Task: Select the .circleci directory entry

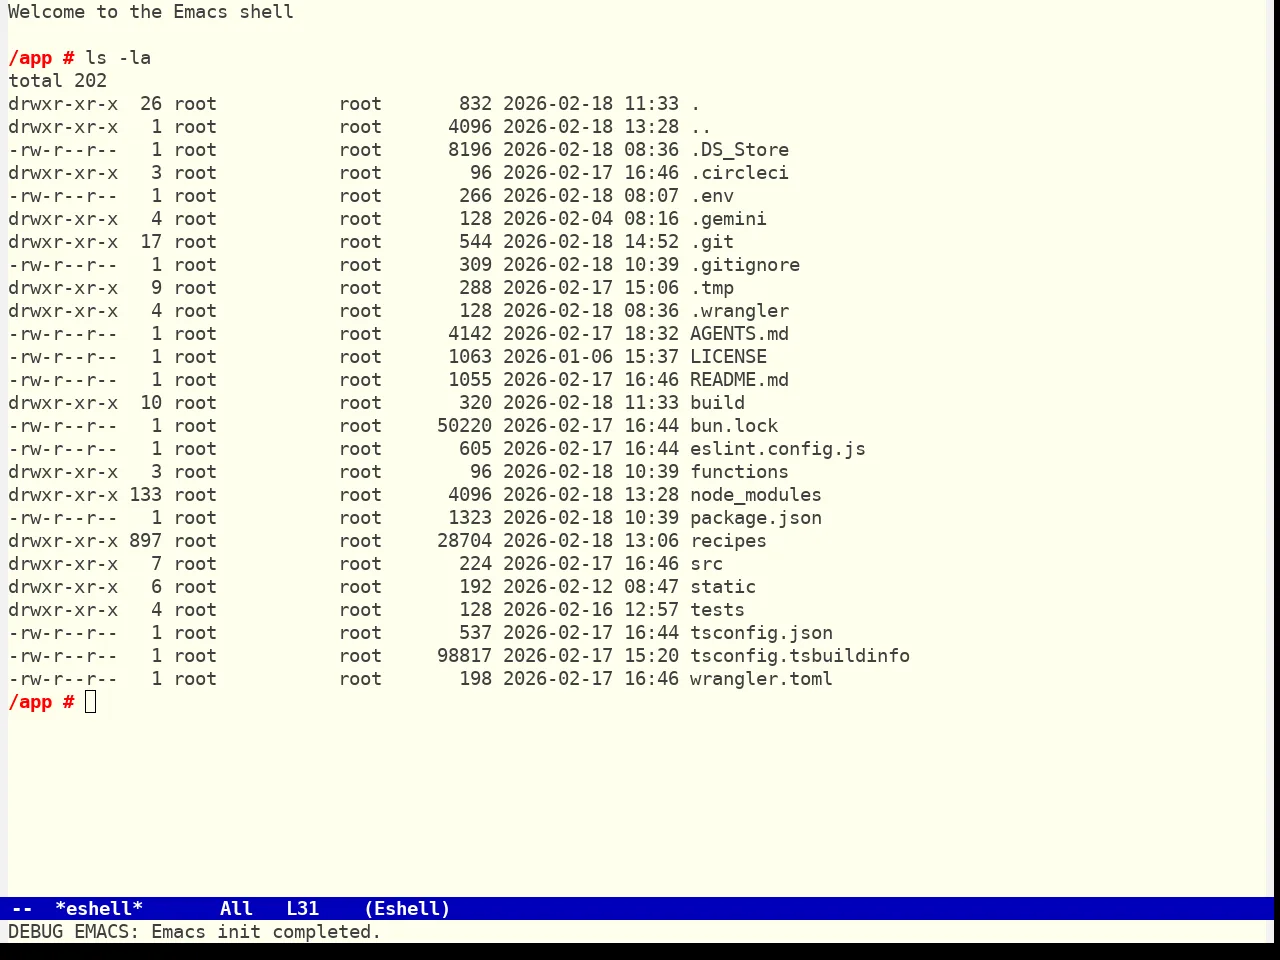Action: coord(739,173)
